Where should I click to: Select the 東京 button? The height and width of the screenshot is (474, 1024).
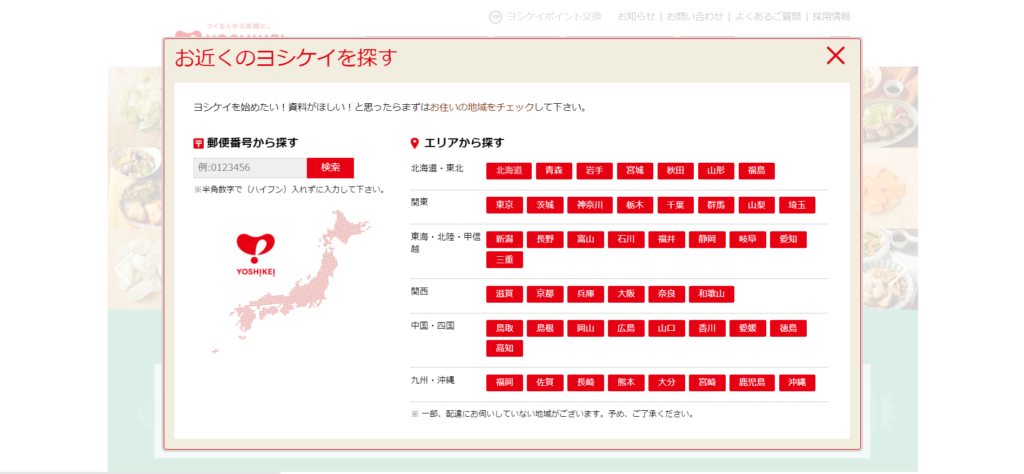504,205
